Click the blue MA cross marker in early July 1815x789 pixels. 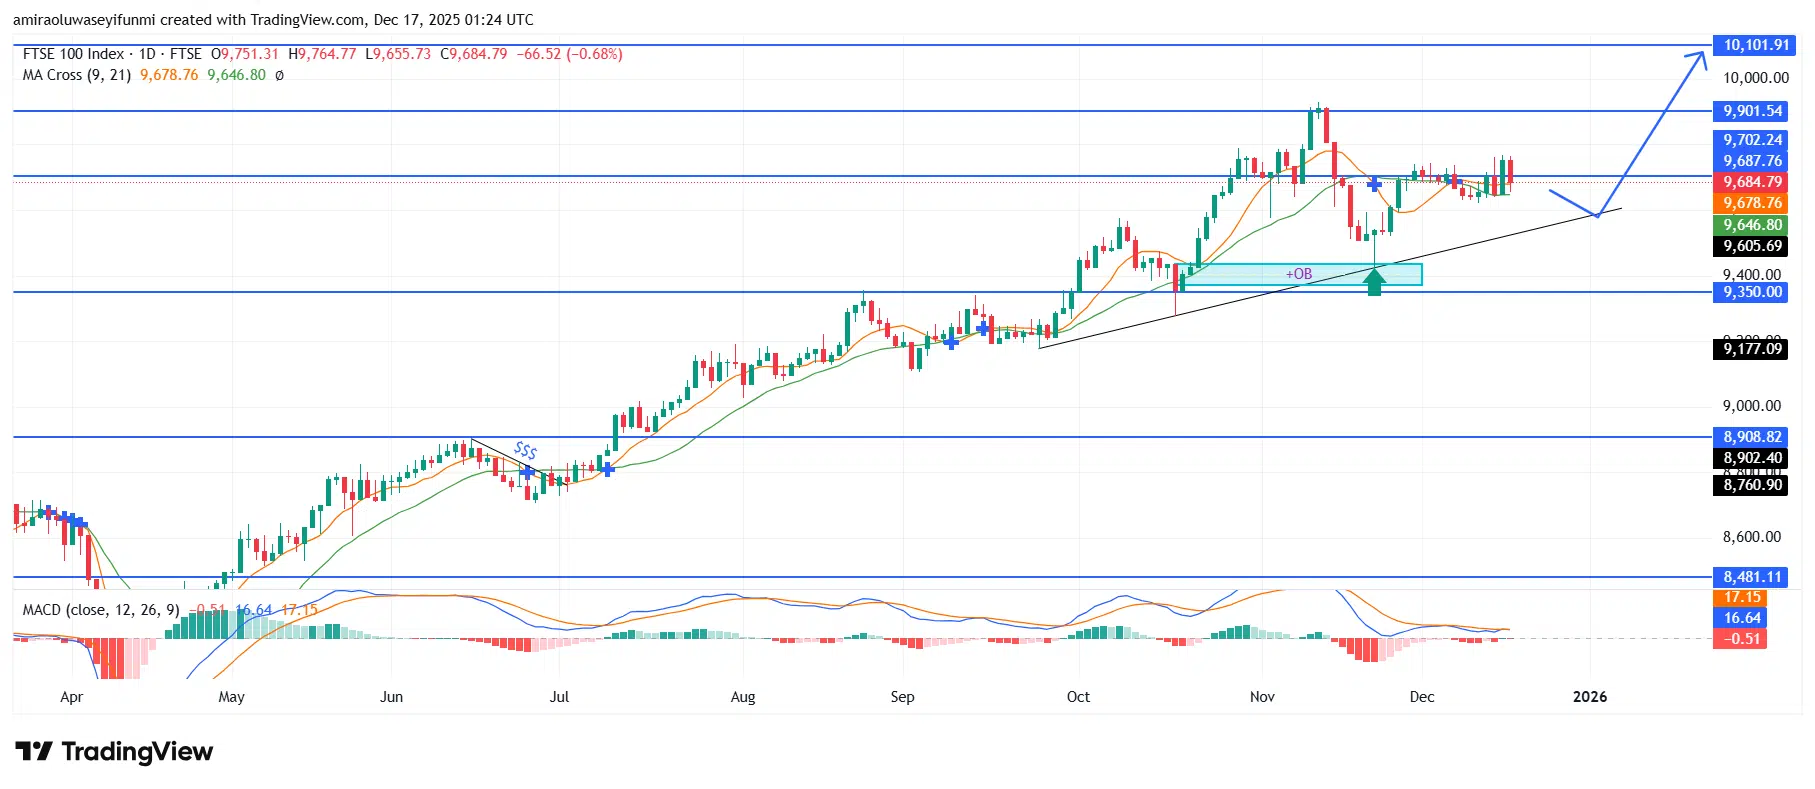coord(606,468)
